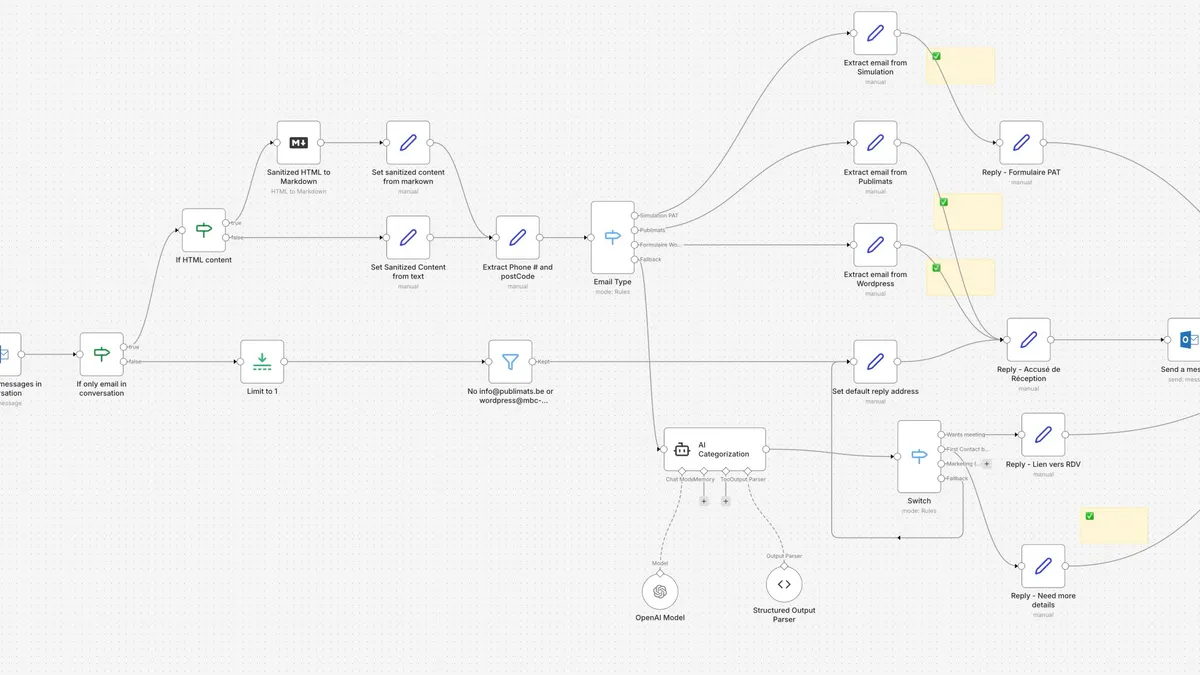Click the Reply - Lien vers RDV node
Image resolution: width=1200 pixels, height=675 pixels.
(x=1043, y=434)
